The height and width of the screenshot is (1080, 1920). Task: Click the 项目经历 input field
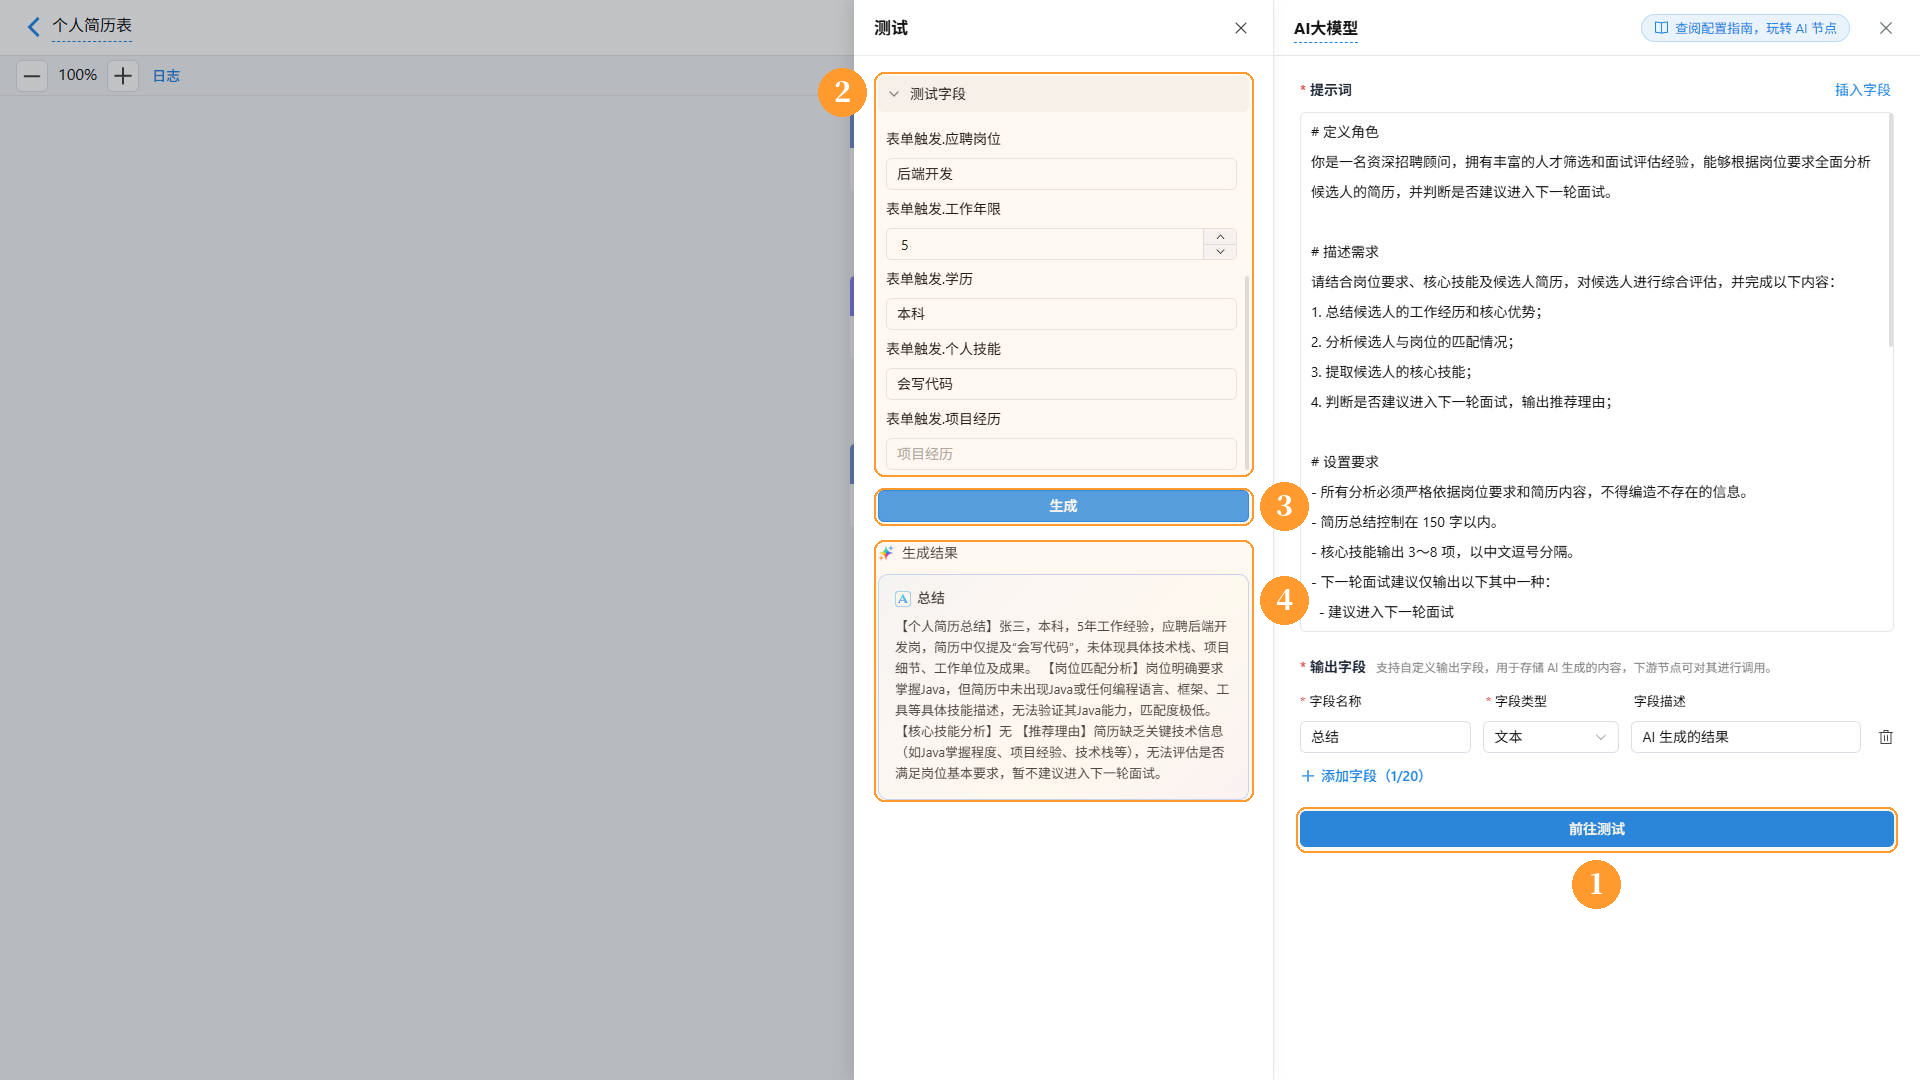1061,454
